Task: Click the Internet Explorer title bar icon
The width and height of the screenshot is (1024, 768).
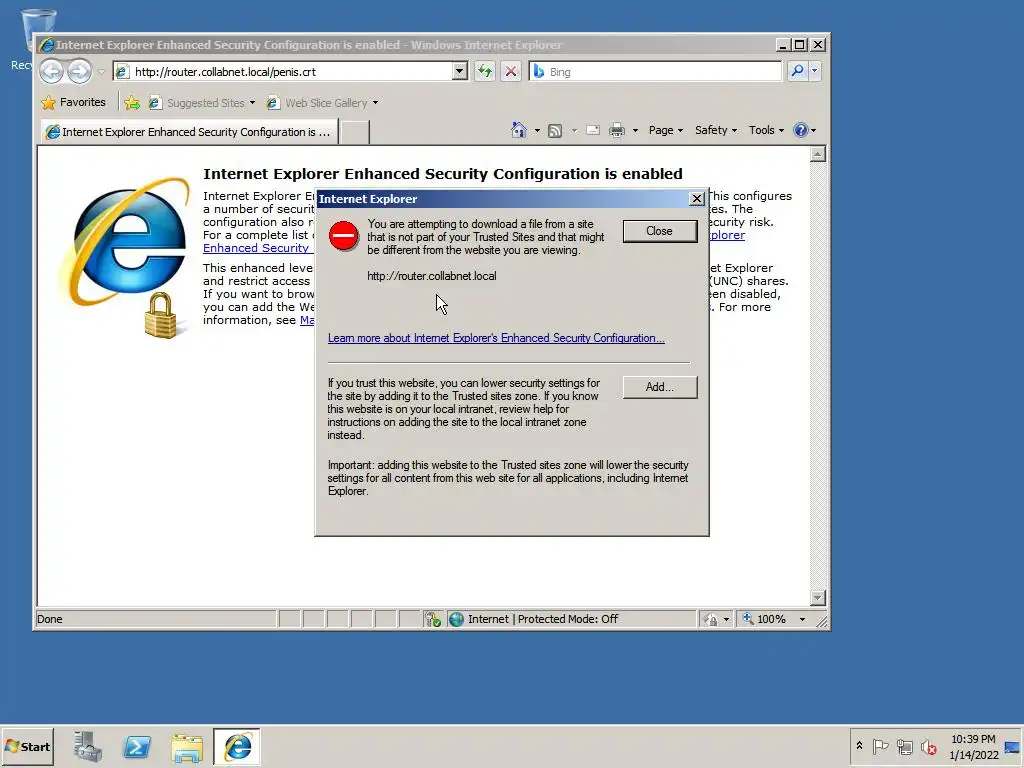Action: coord(46,45)
